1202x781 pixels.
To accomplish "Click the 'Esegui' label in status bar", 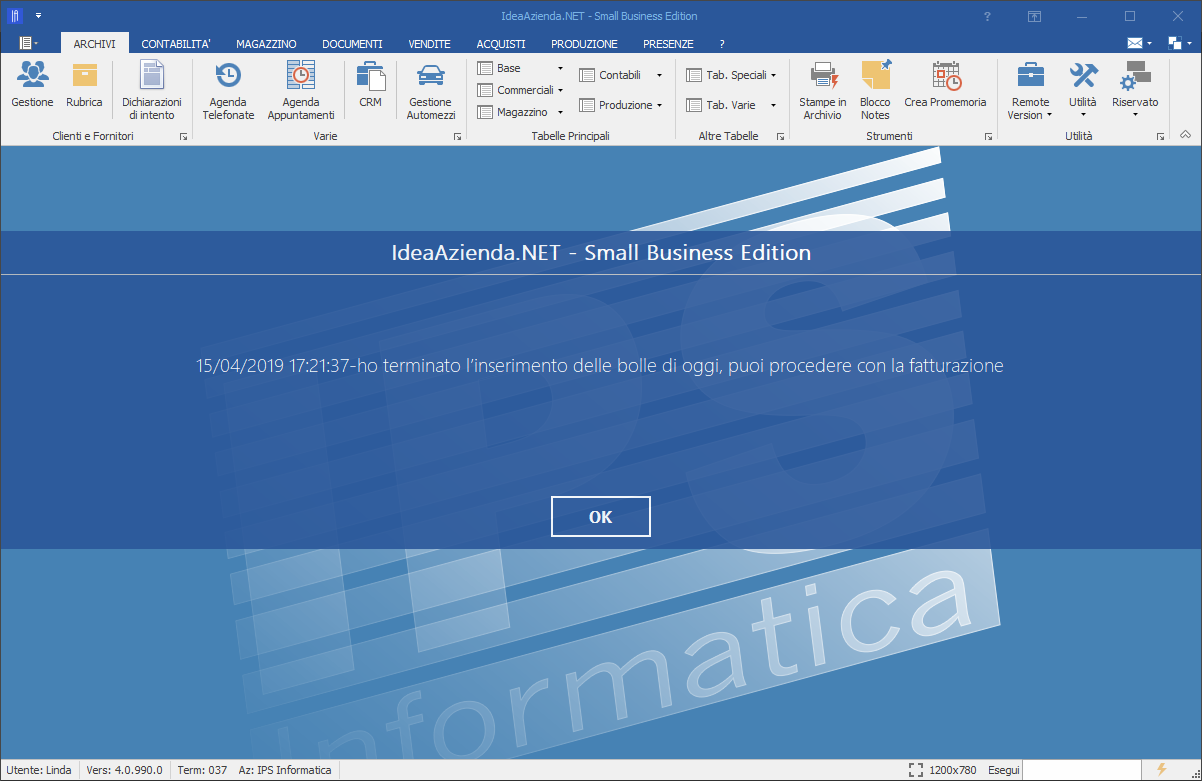I will click(x=1004, y=770).
